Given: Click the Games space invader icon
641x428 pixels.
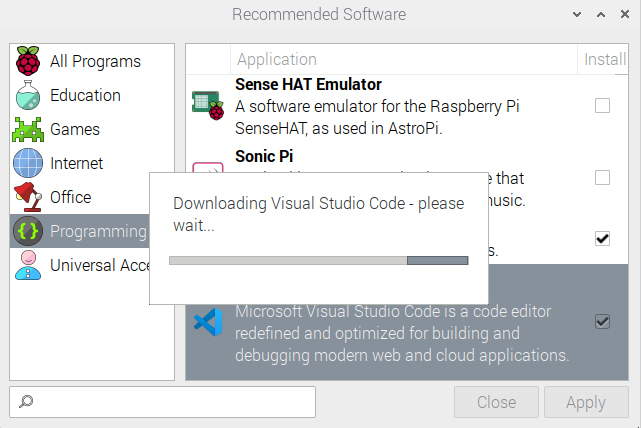Looking at the screenshot, I should [x=28, y=129].
